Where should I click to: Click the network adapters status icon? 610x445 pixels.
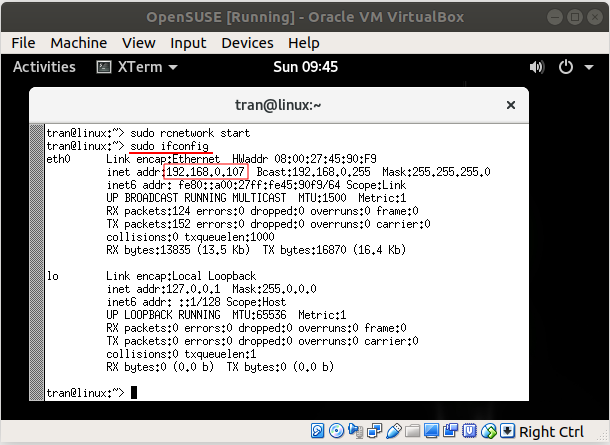pos(375,431)
